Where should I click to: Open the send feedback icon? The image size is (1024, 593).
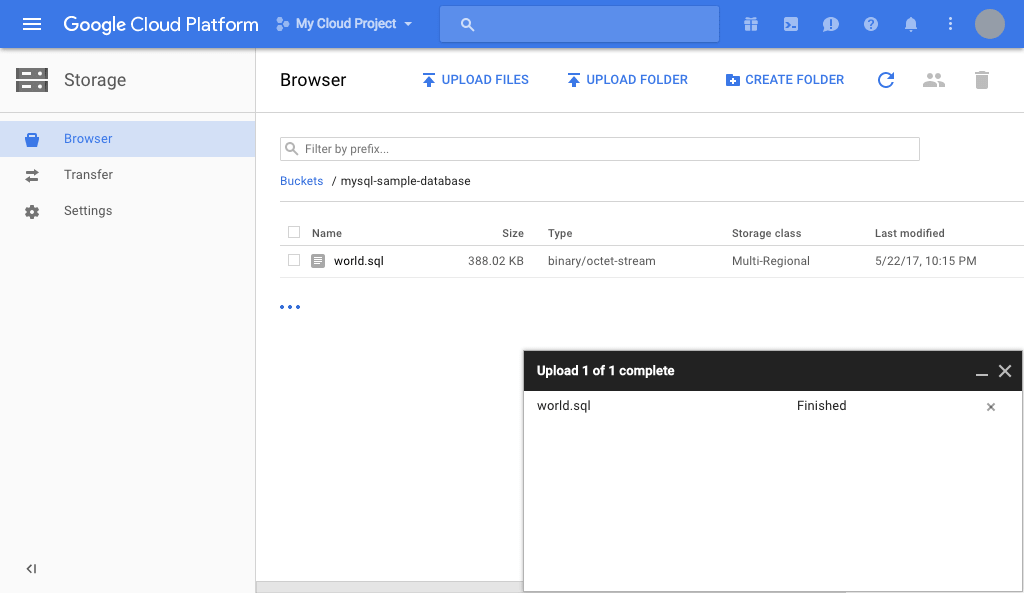click(x=831, y=24)
